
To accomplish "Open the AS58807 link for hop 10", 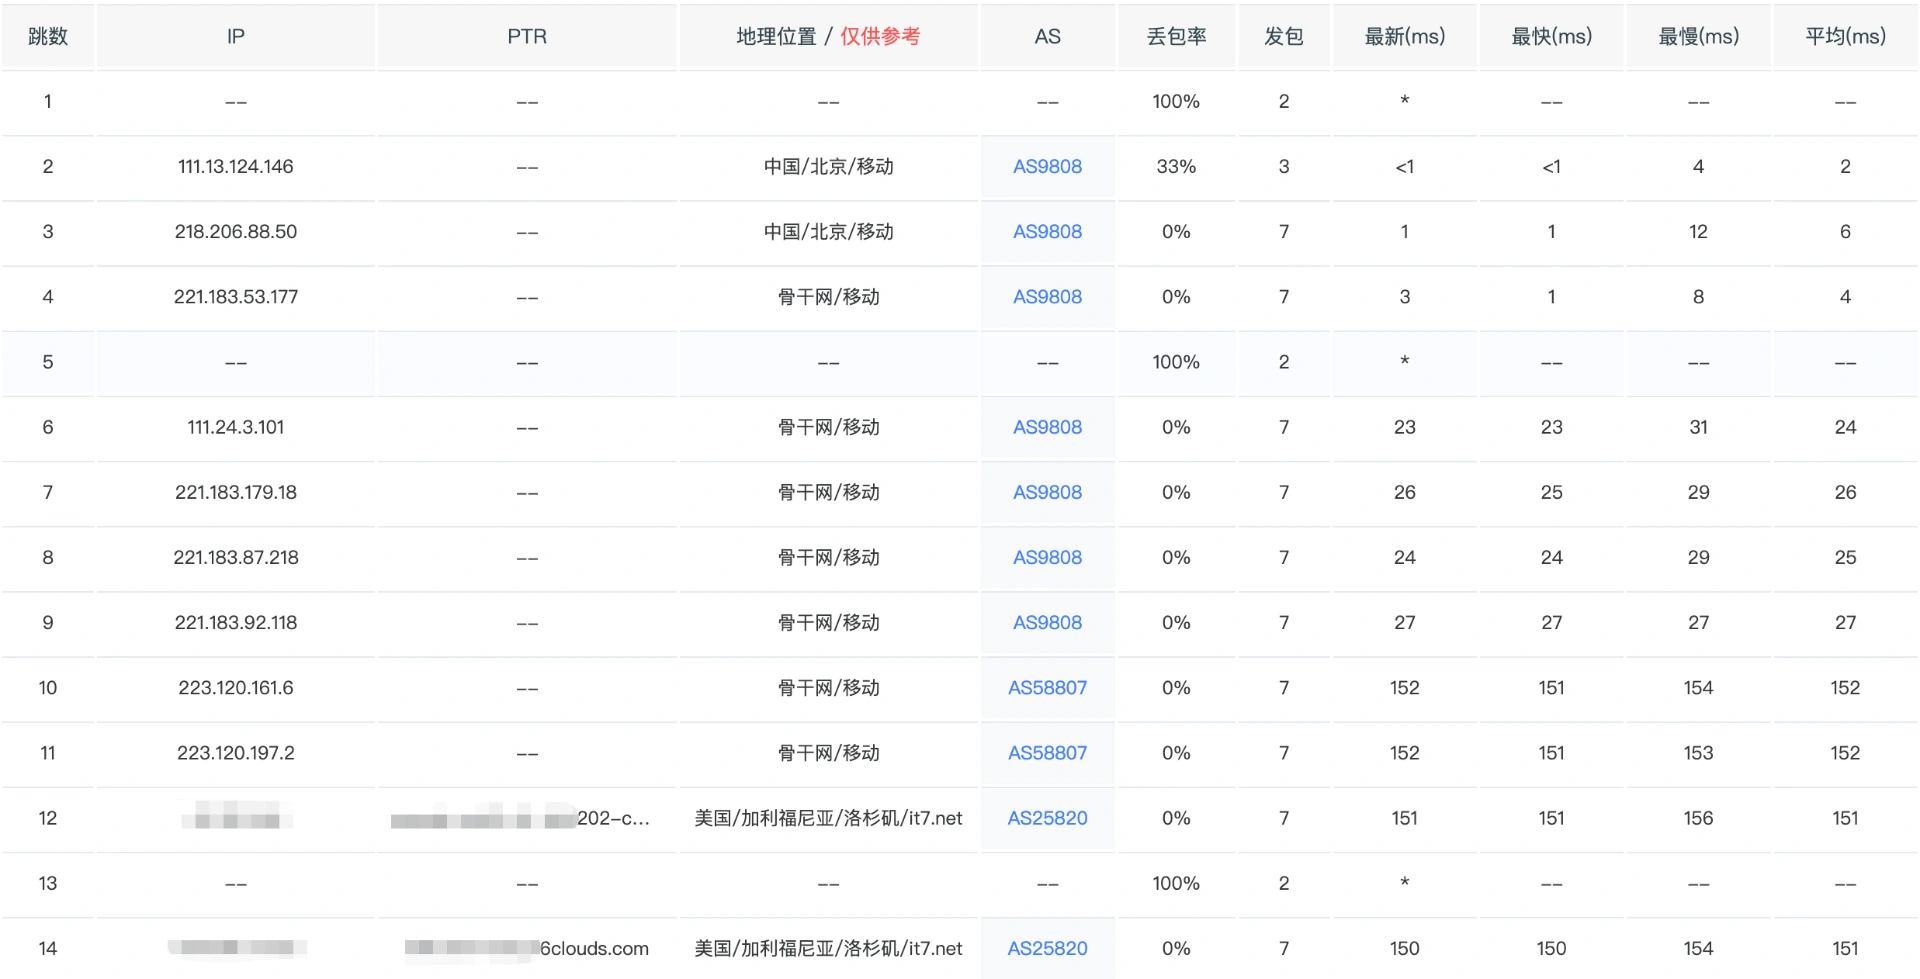I will click(1047, 688).
